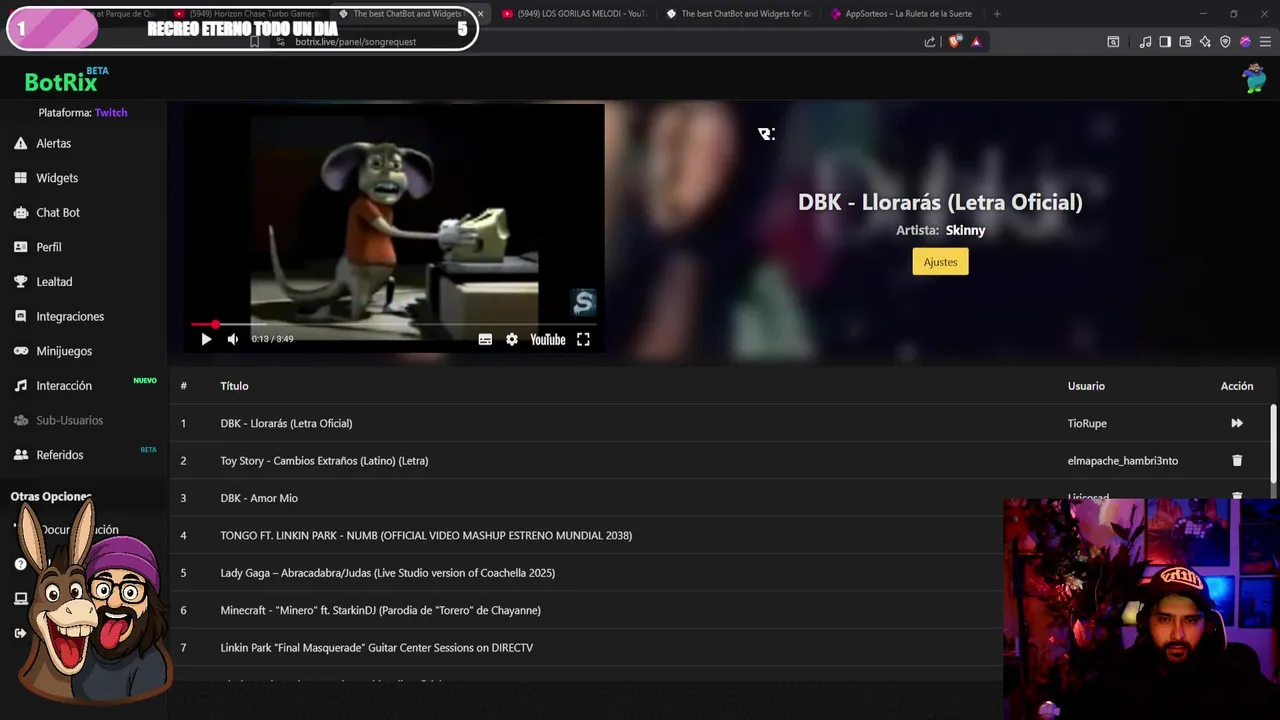Switch to LOS GORILAS MELODI YouTube tab

(575, 14)
